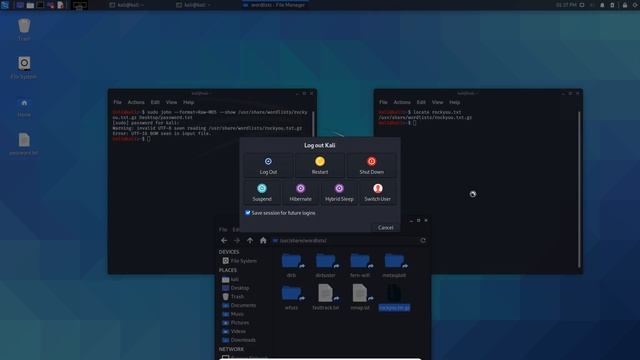Viewport: 640px width, 360px height.
Task: Select the rockyou.txt.gz archive
Action: 394,297
